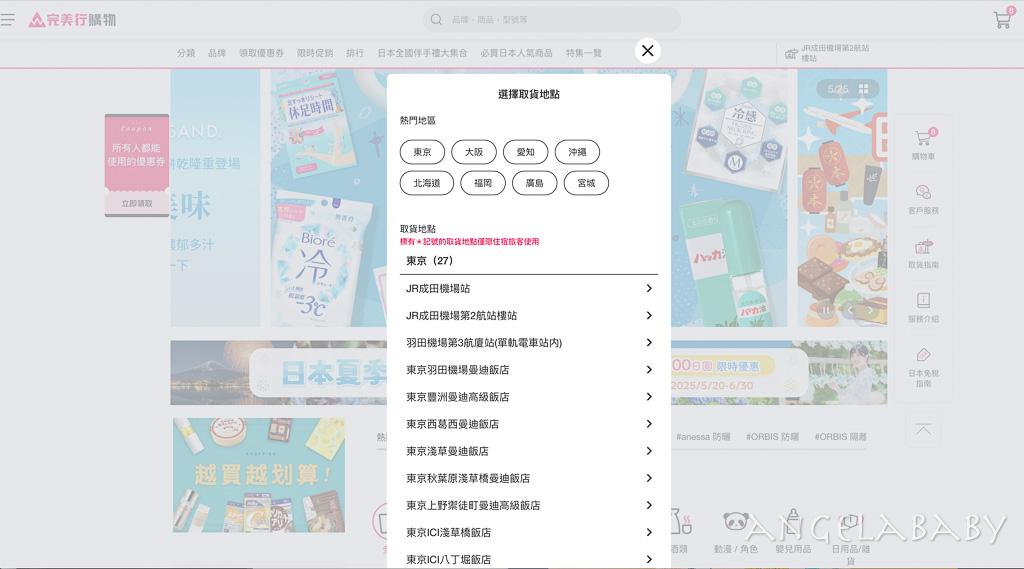Open the 越買越划算 promo banner

pos(259,475)
